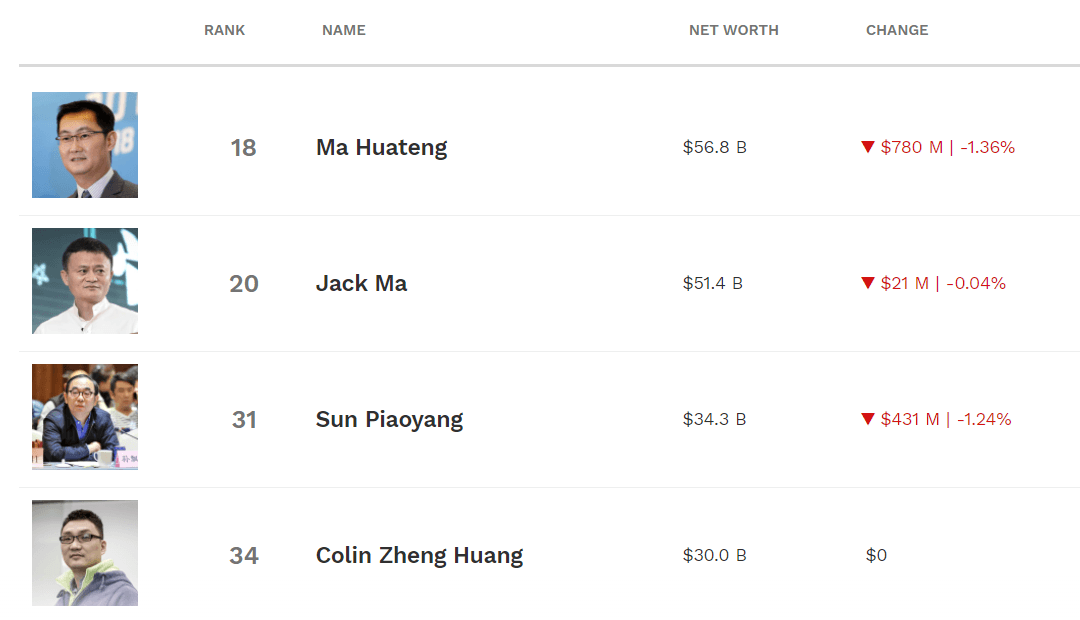Sort by the NAME column header
Screen dimensions: 1080x620
click(x=344, y=30)
